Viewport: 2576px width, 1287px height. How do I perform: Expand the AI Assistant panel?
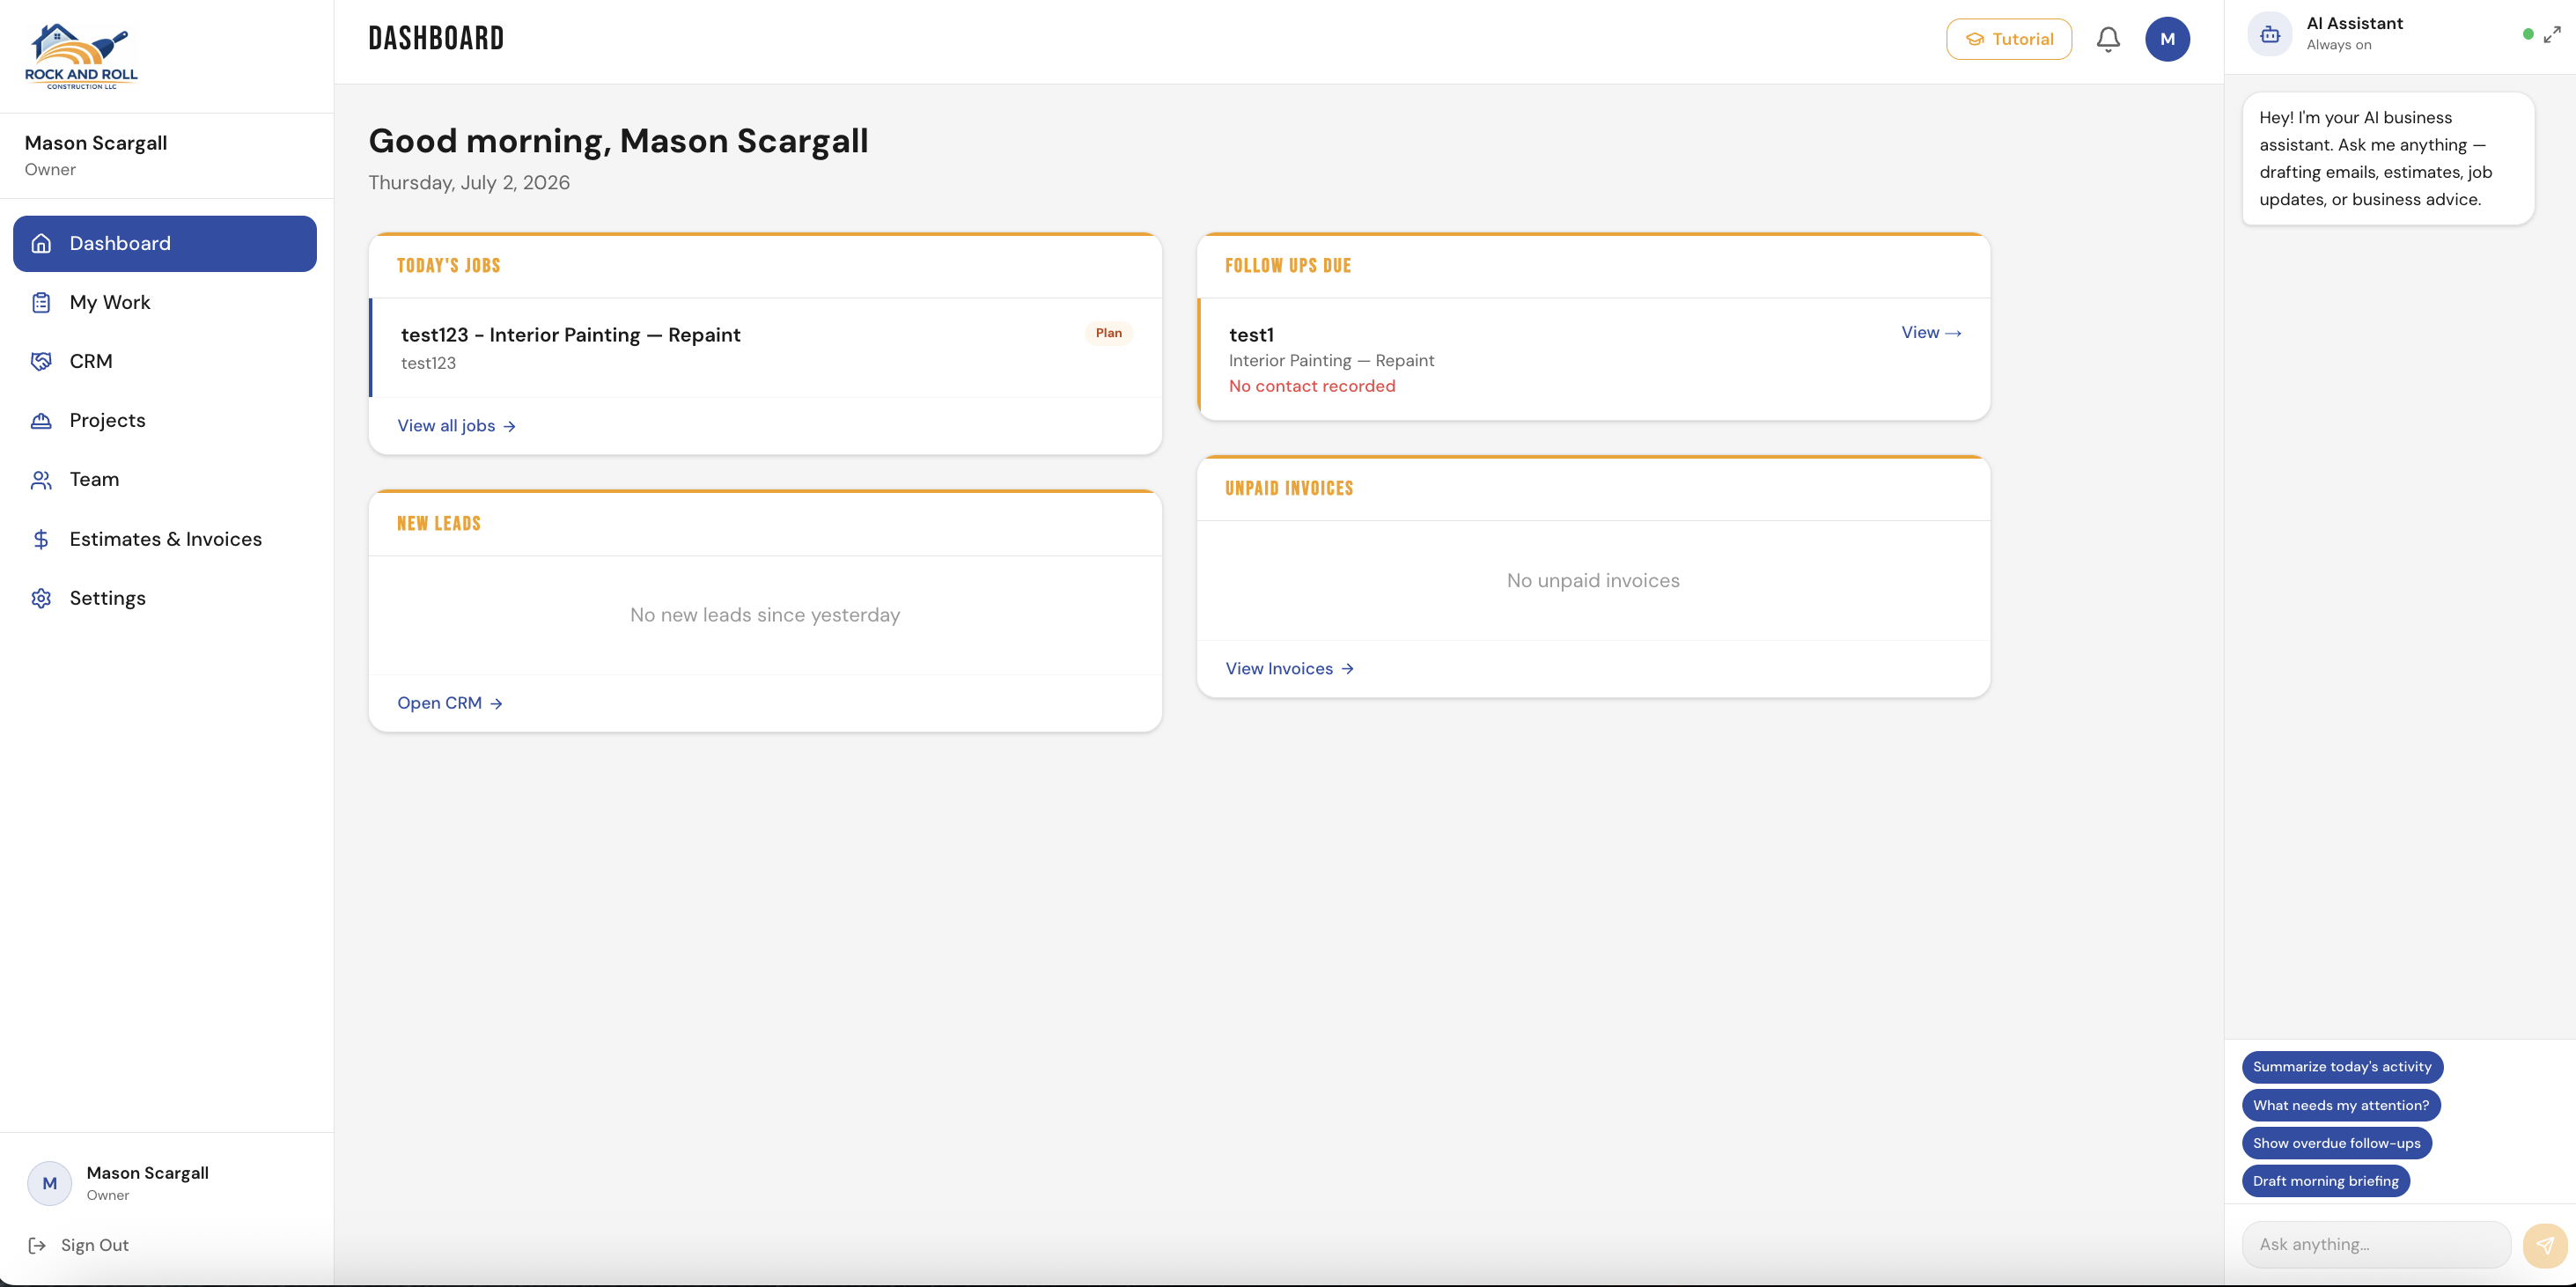click(2553, 34)
